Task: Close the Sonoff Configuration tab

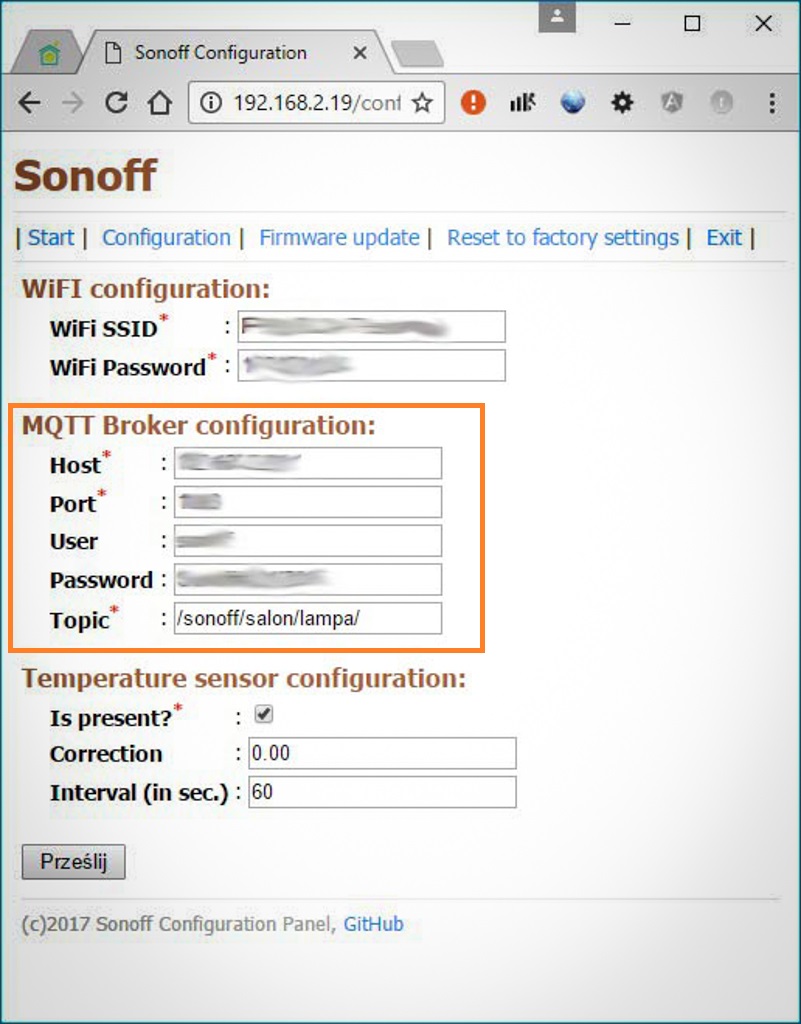Action: coord(360,53)
